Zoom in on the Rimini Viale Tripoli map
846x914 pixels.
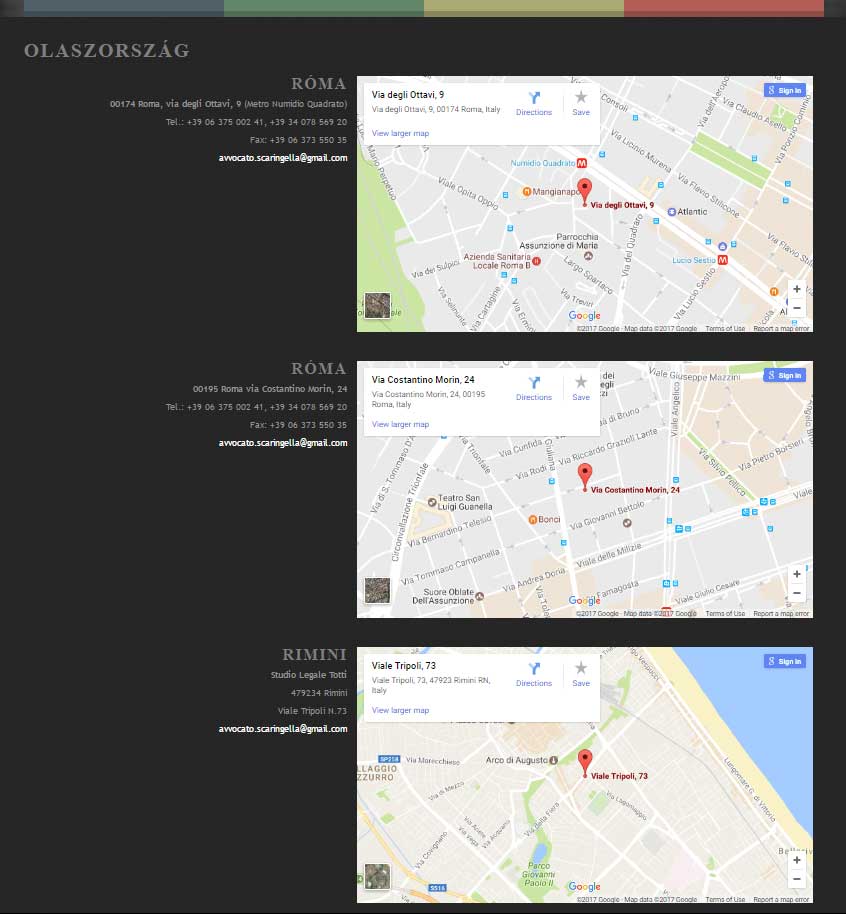pos(796,860)
